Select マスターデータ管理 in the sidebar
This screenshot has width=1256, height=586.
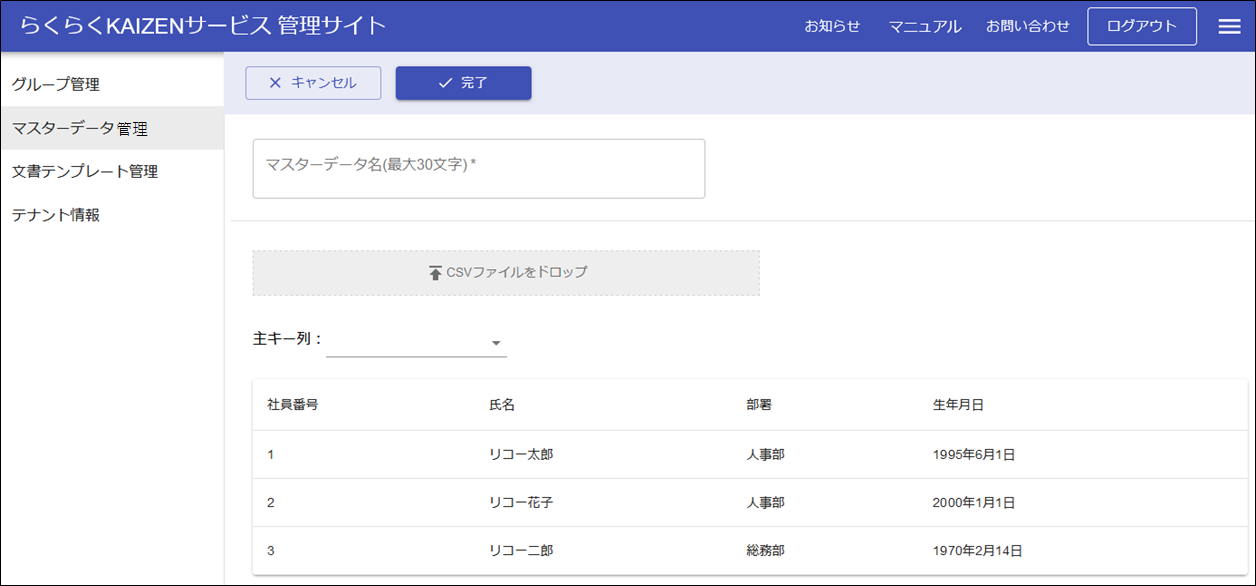[80, 129]
